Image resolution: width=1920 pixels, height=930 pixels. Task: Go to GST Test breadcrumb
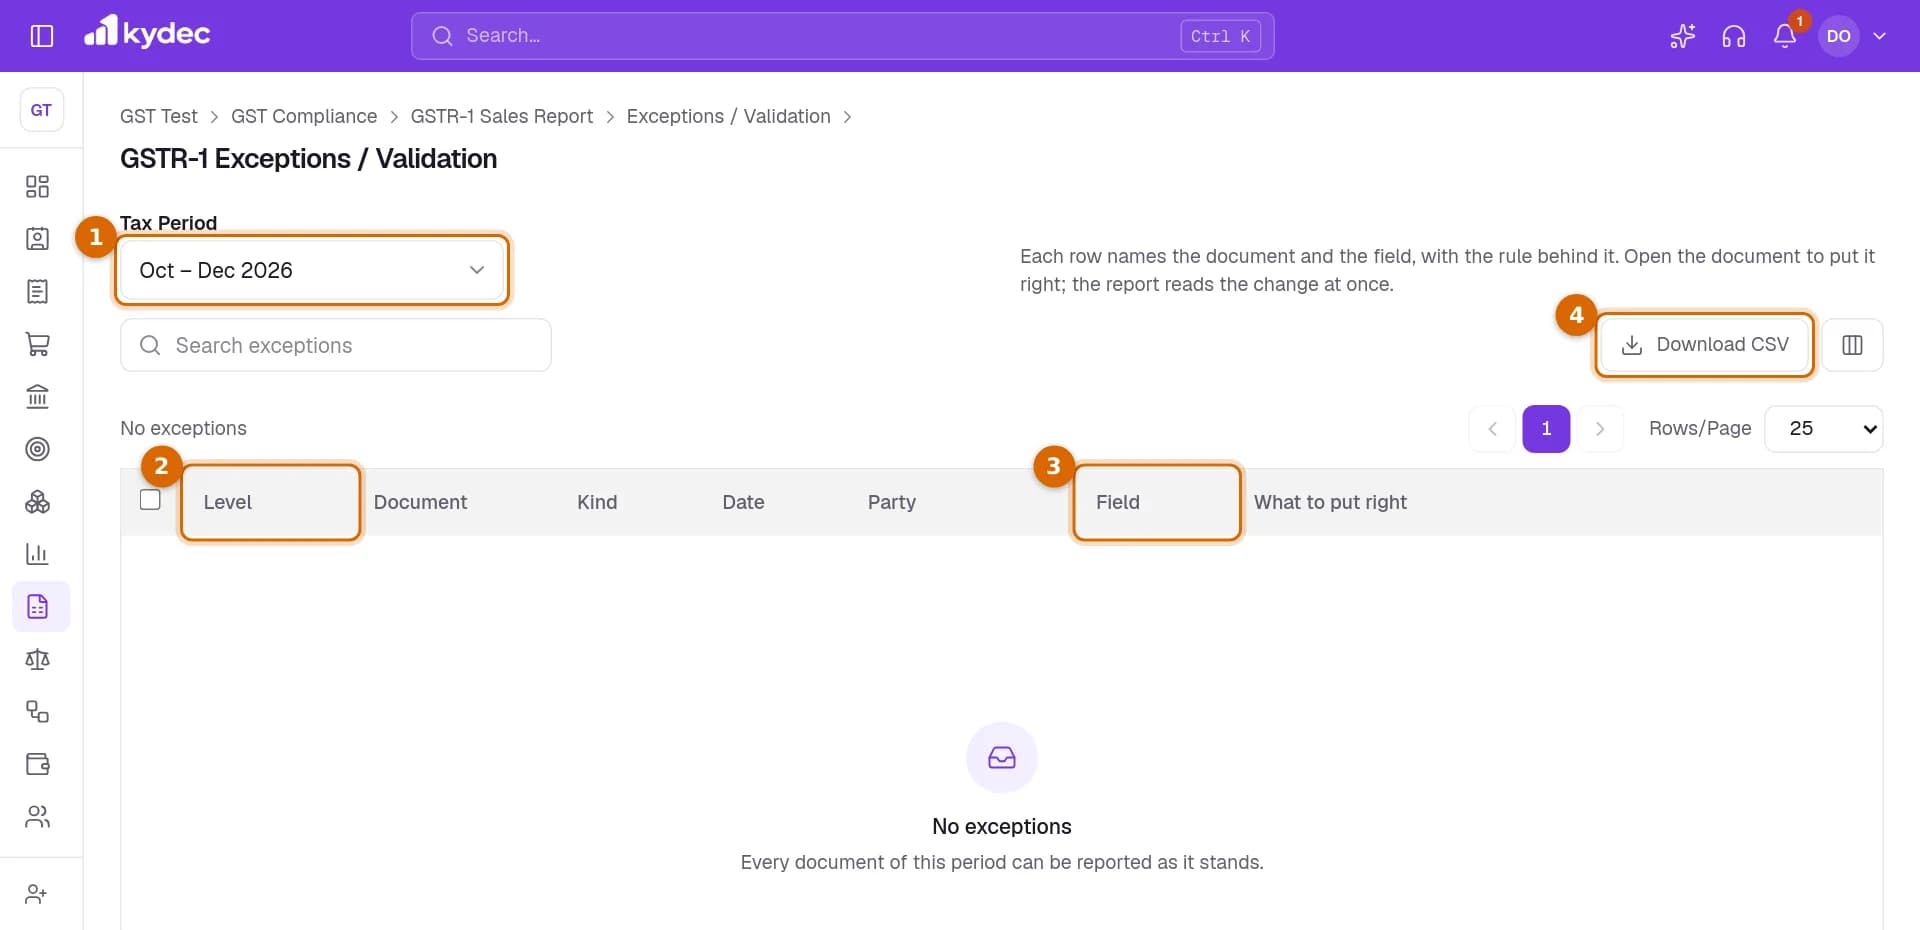click(x=159, y=116)
